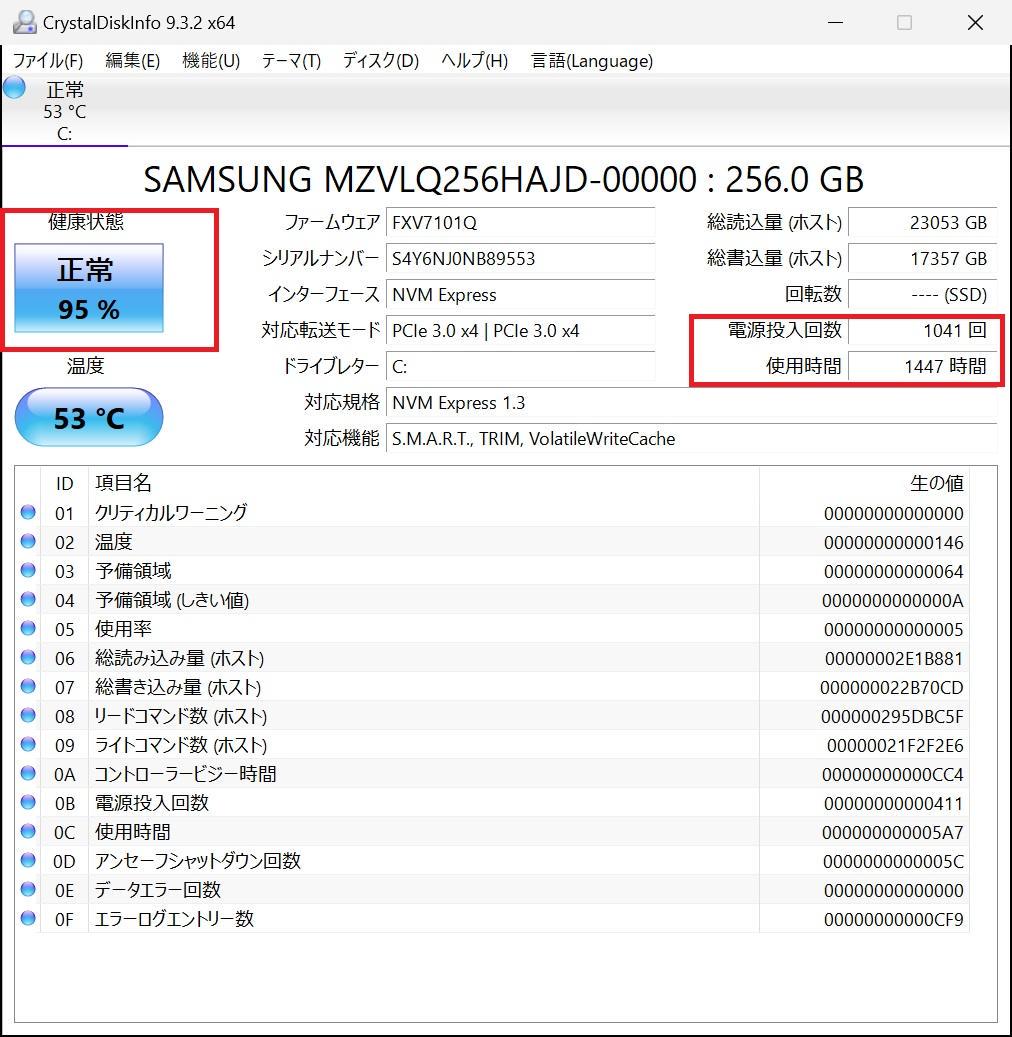Screen dimensions: 1012x1037
Task: Select the ライトコマンド数 (ホスト) row name
Action: [x=181, y=745]
